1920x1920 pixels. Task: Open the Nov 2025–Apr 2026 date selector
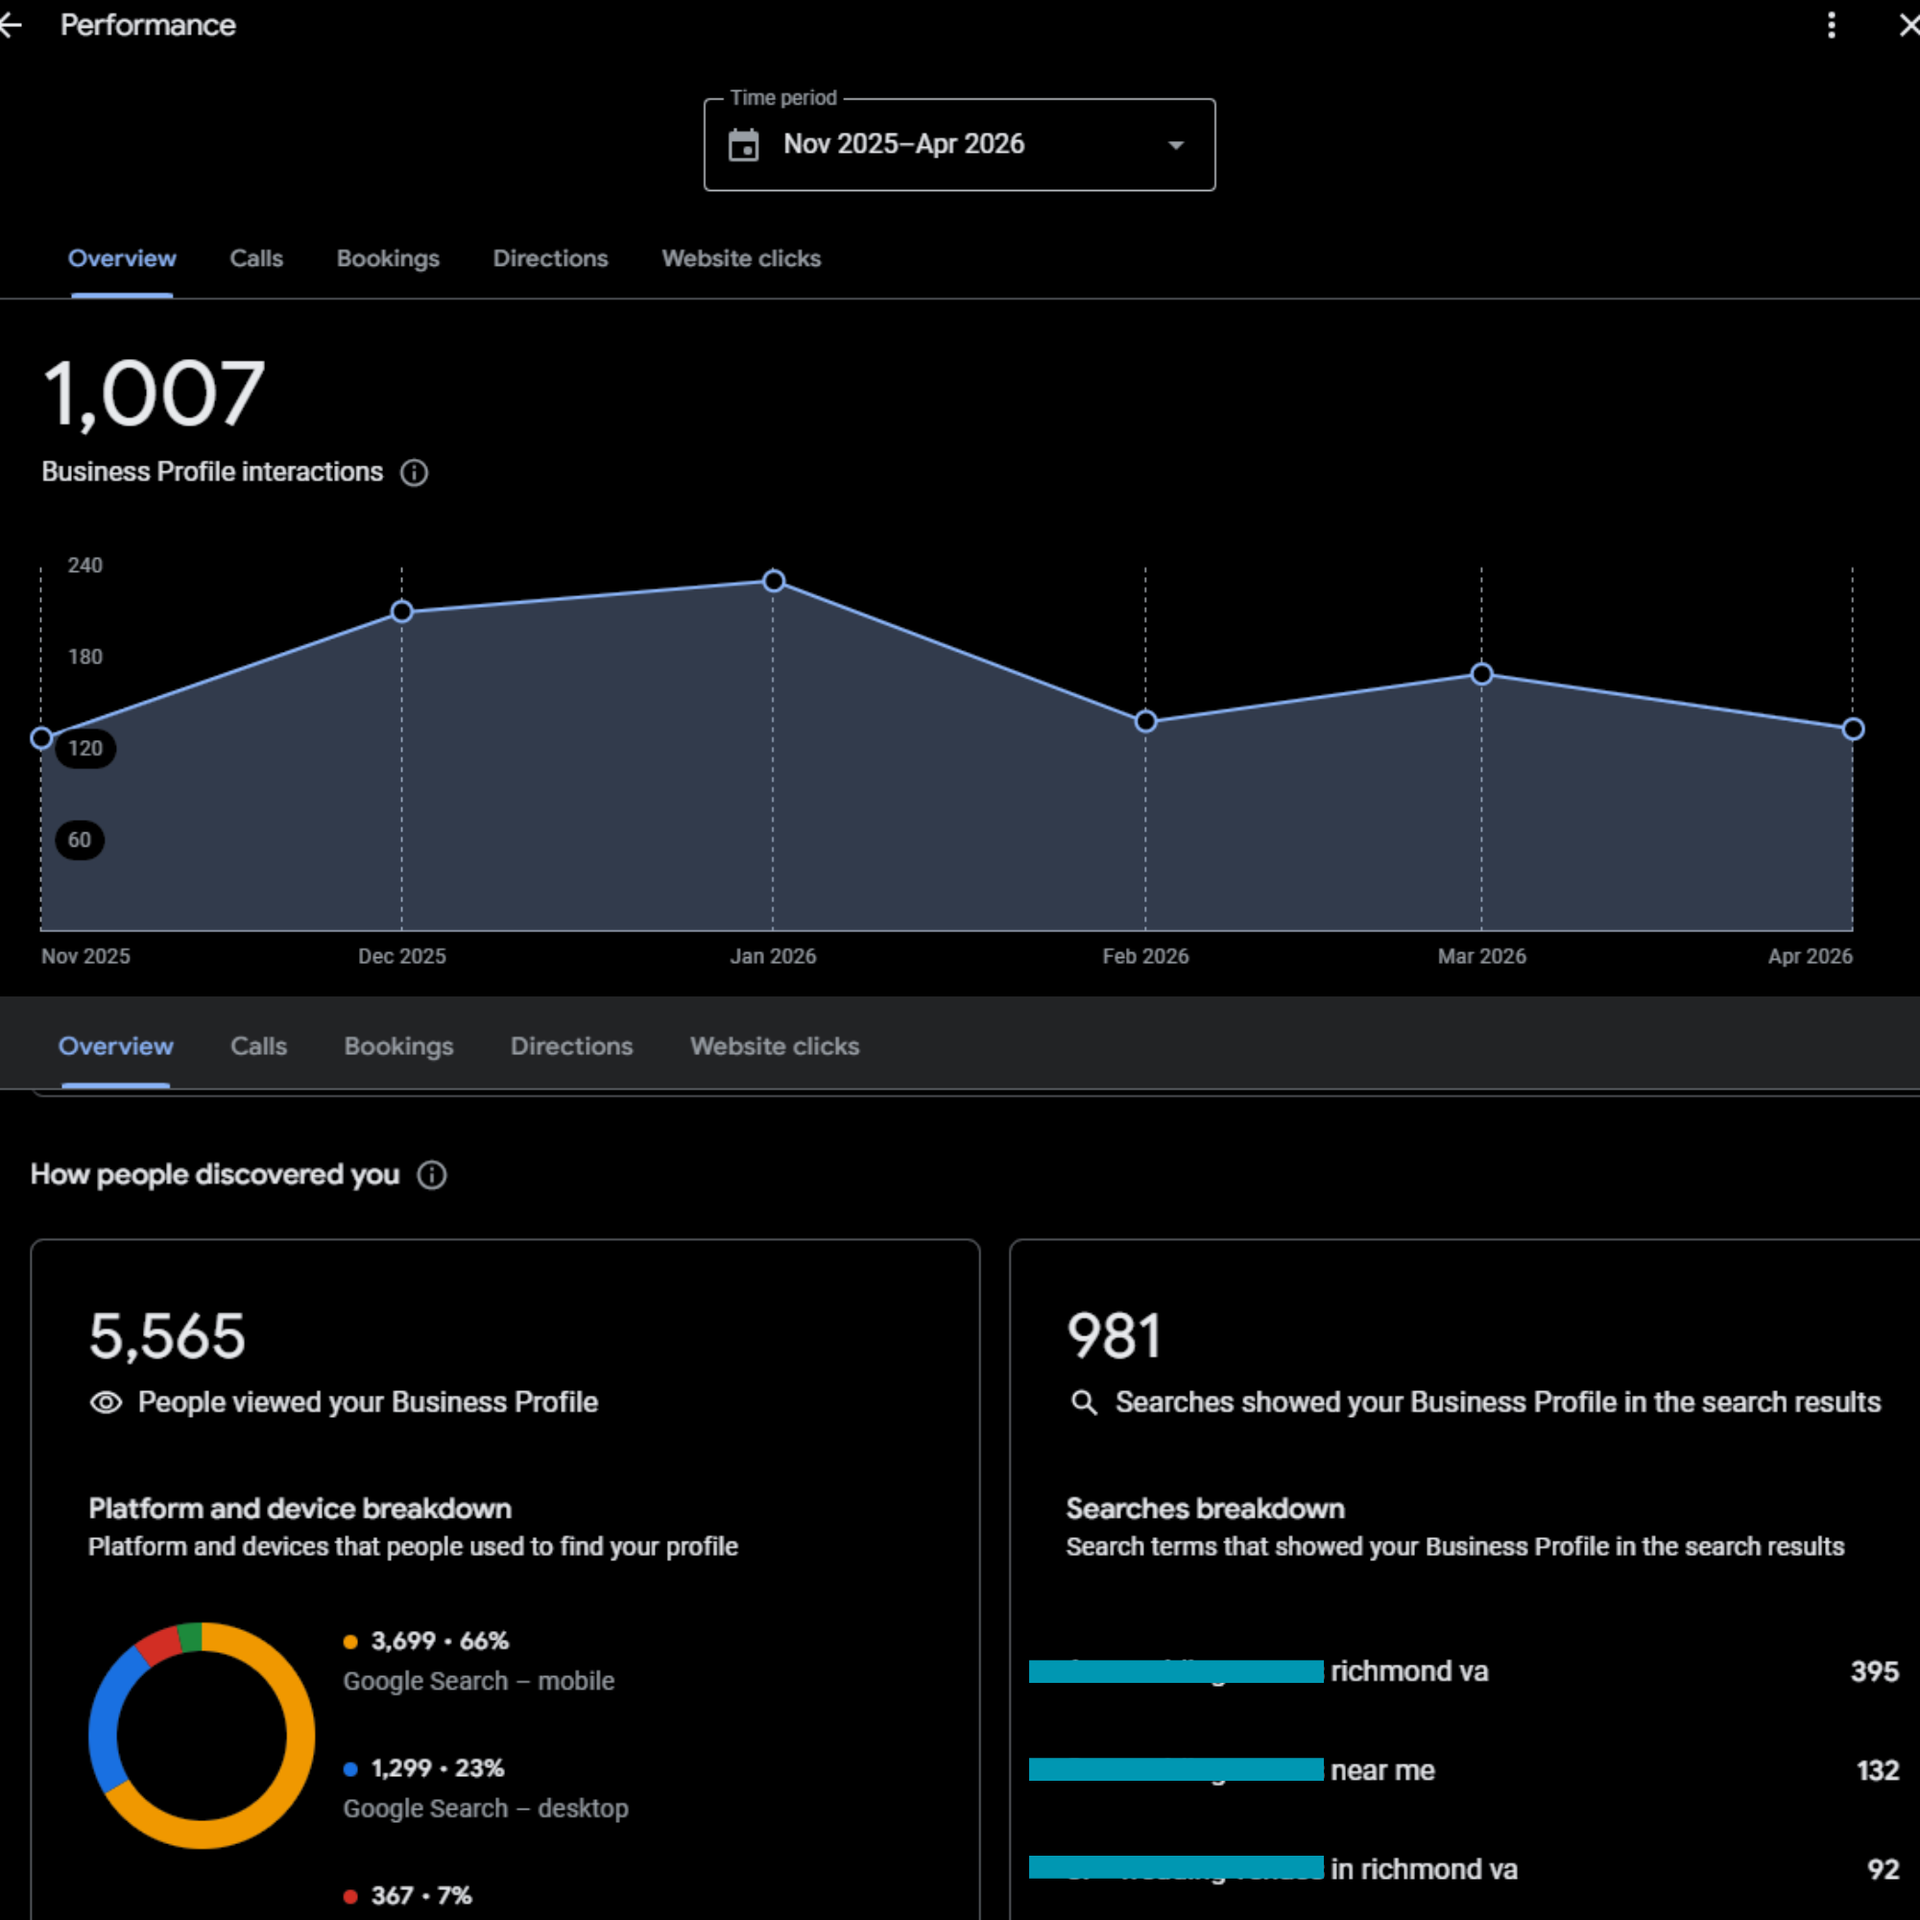tap(903, 145)
